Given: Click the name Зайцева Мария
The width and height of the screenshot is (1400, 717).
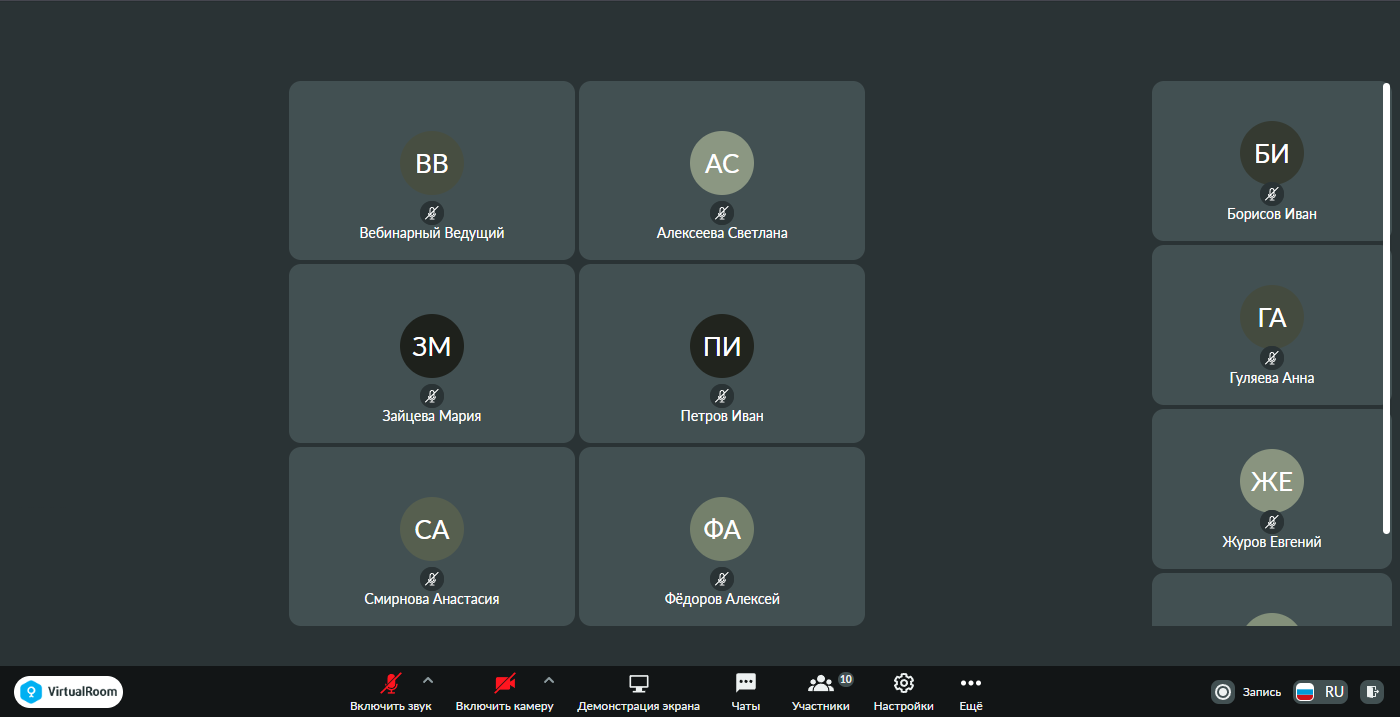Looking at the screenshot, I should pyautogui.click(x=432, y=416).
